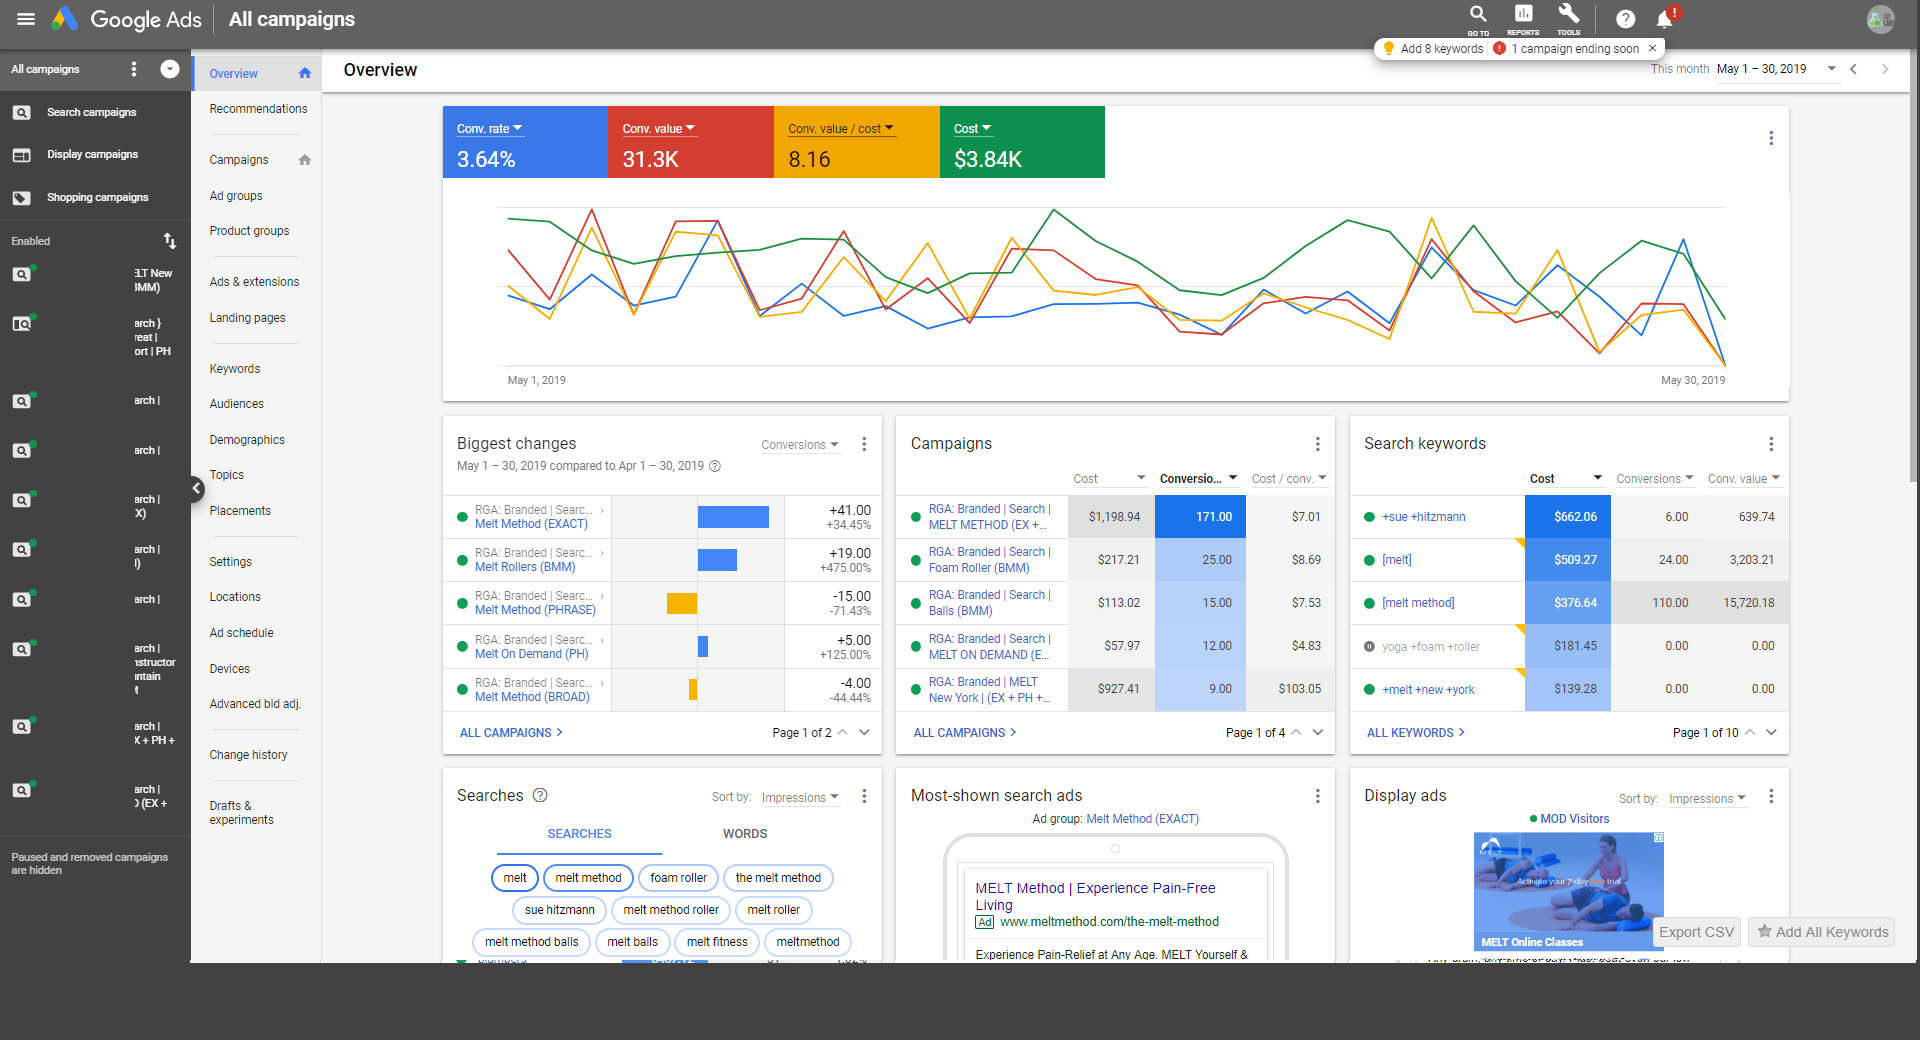The height and width of the screenshot is (1040, 1920).
Task: Open Most-shown search ads options menu
Action: point(1318,796)
